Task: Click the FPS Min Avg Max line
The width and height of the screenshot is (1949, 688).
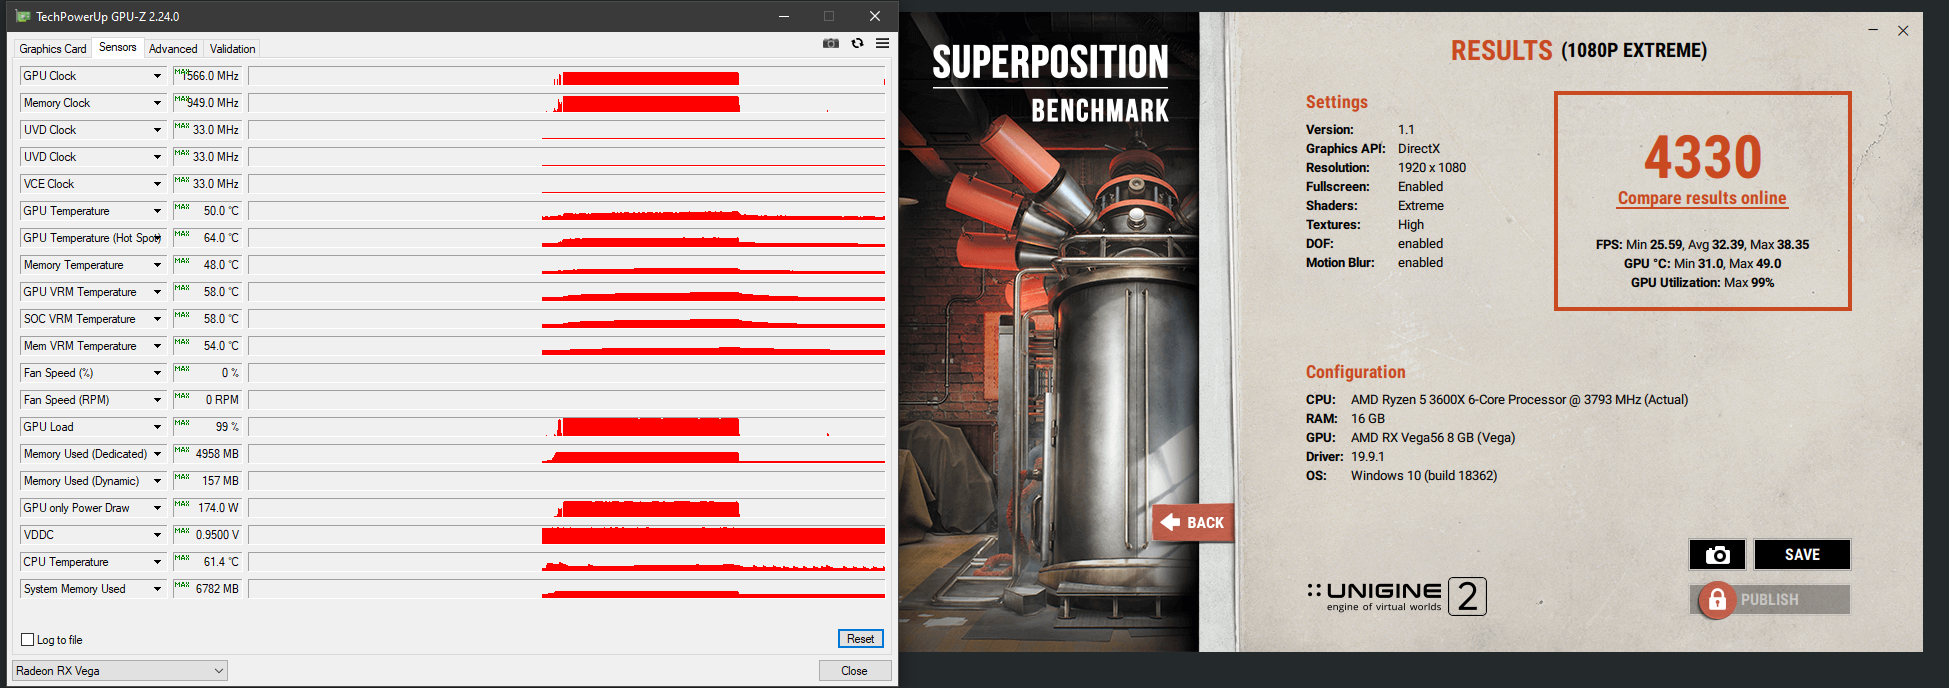Action: coord(1702,245)
